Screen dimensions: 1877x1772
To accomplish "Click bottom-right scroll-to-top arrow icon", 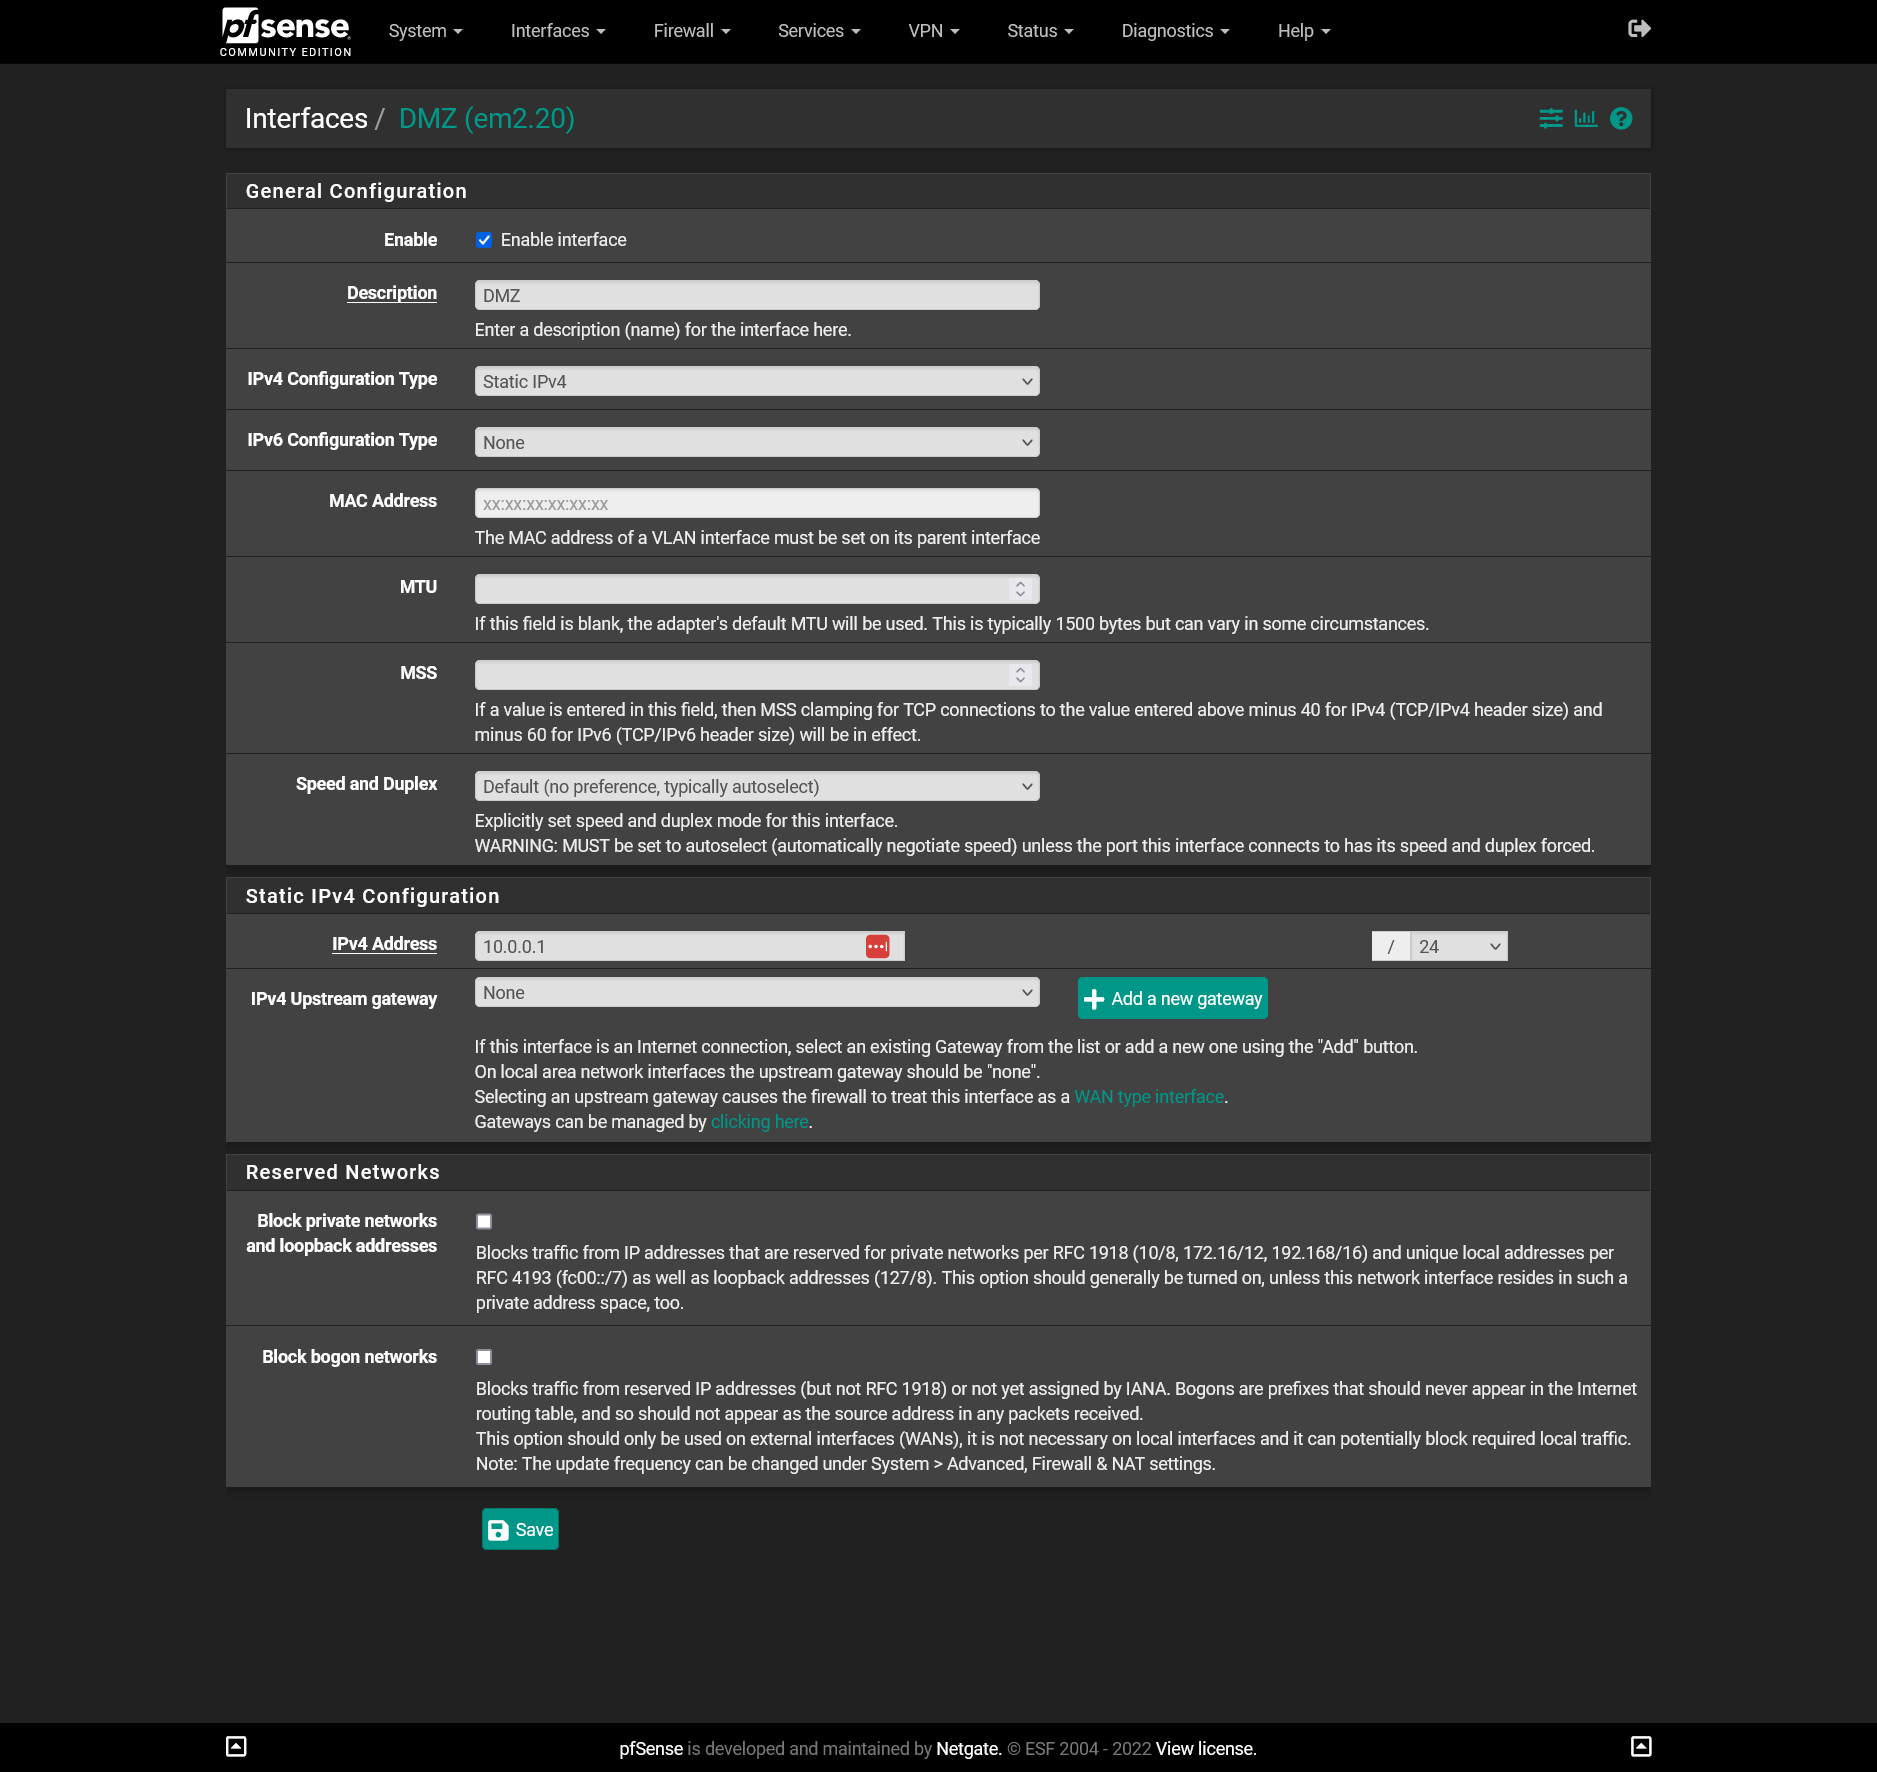I will coord(1641,1746).
